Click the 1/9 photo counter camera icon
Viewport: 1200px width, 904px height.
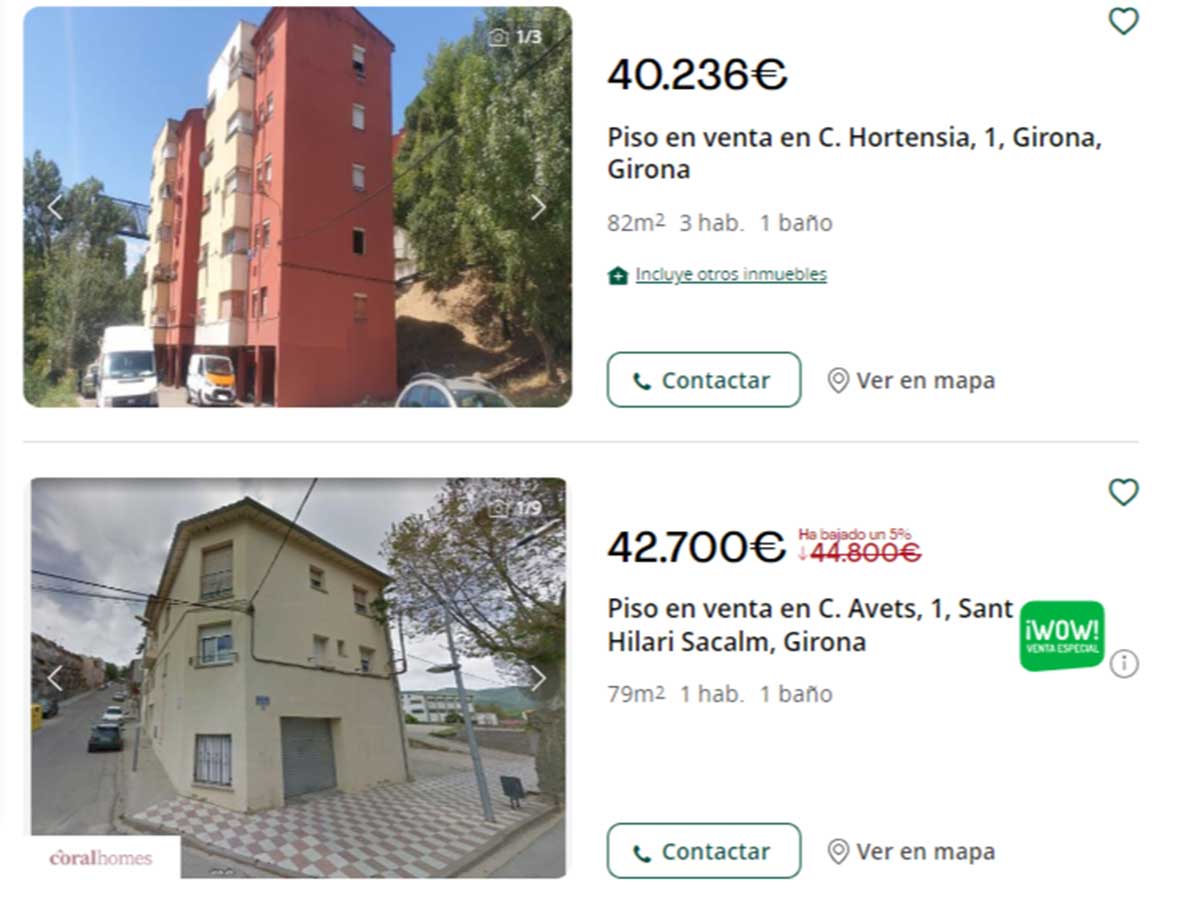click(x=498, y=509)
